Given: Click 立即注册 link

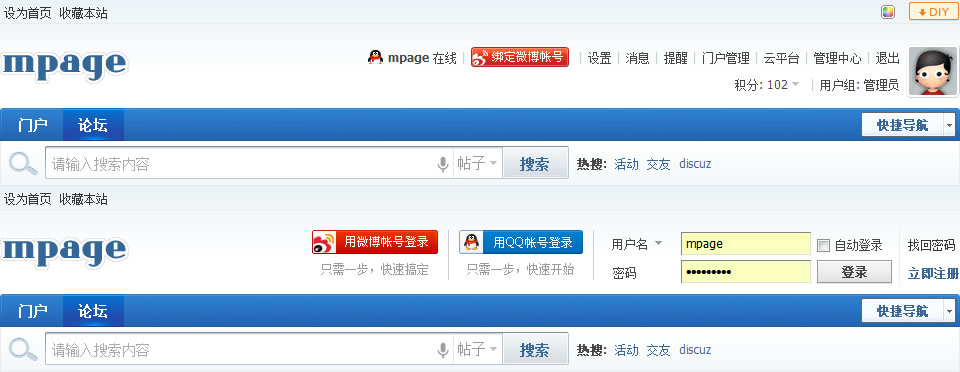Looking at the screenshot, I should click(x=933, y=273).
